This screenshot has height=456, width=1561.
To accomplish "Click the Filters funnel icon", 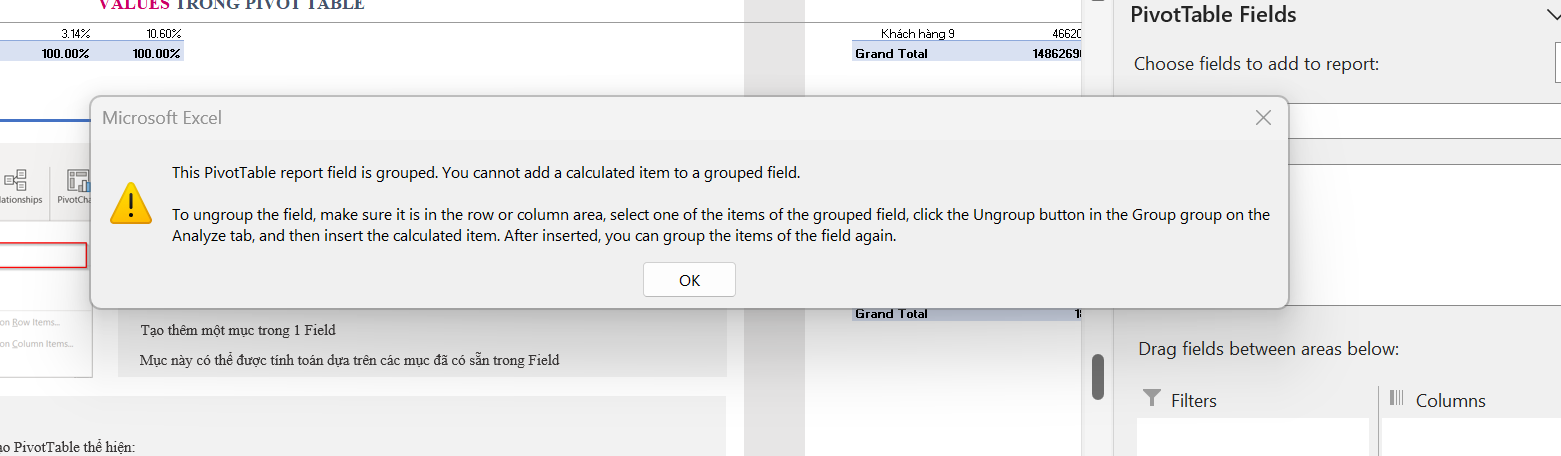I will (x=1152, y=399).
